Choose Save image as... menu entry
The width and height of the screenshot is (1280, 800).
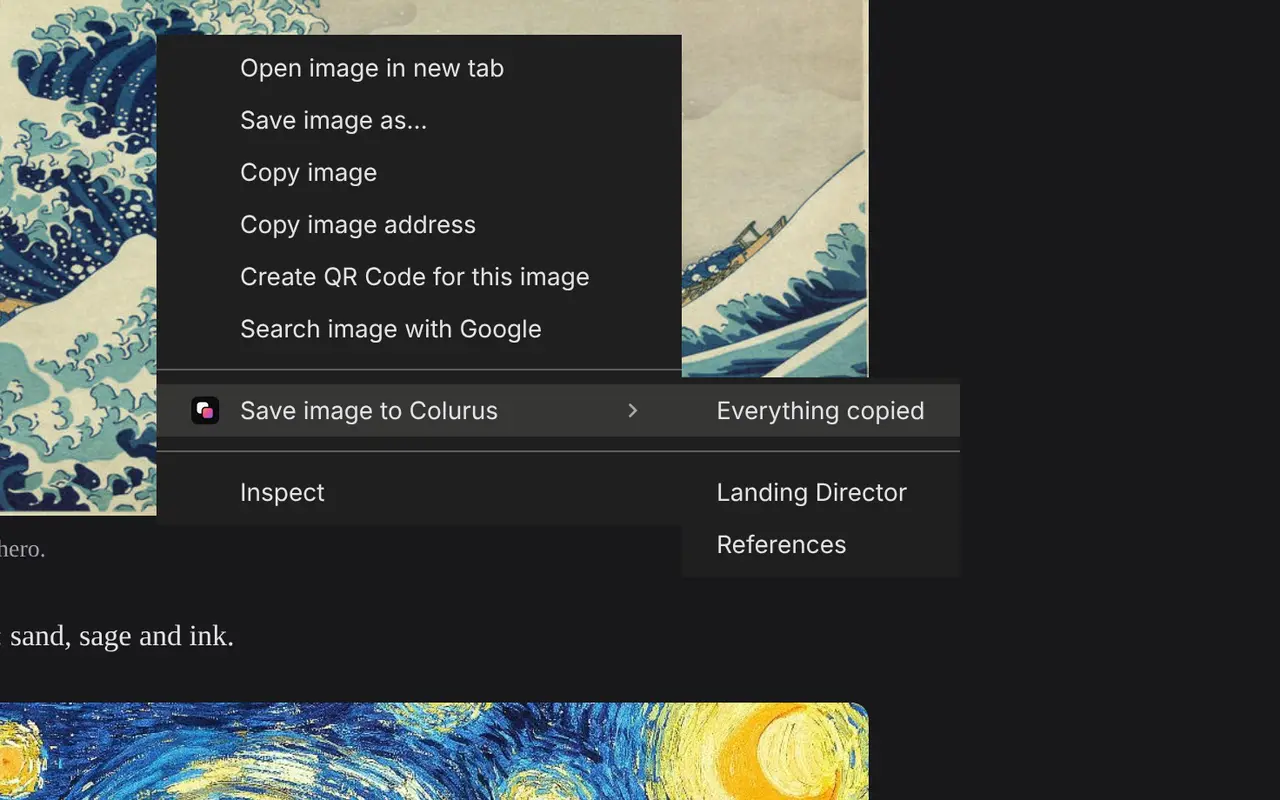[x=419, y=120]
